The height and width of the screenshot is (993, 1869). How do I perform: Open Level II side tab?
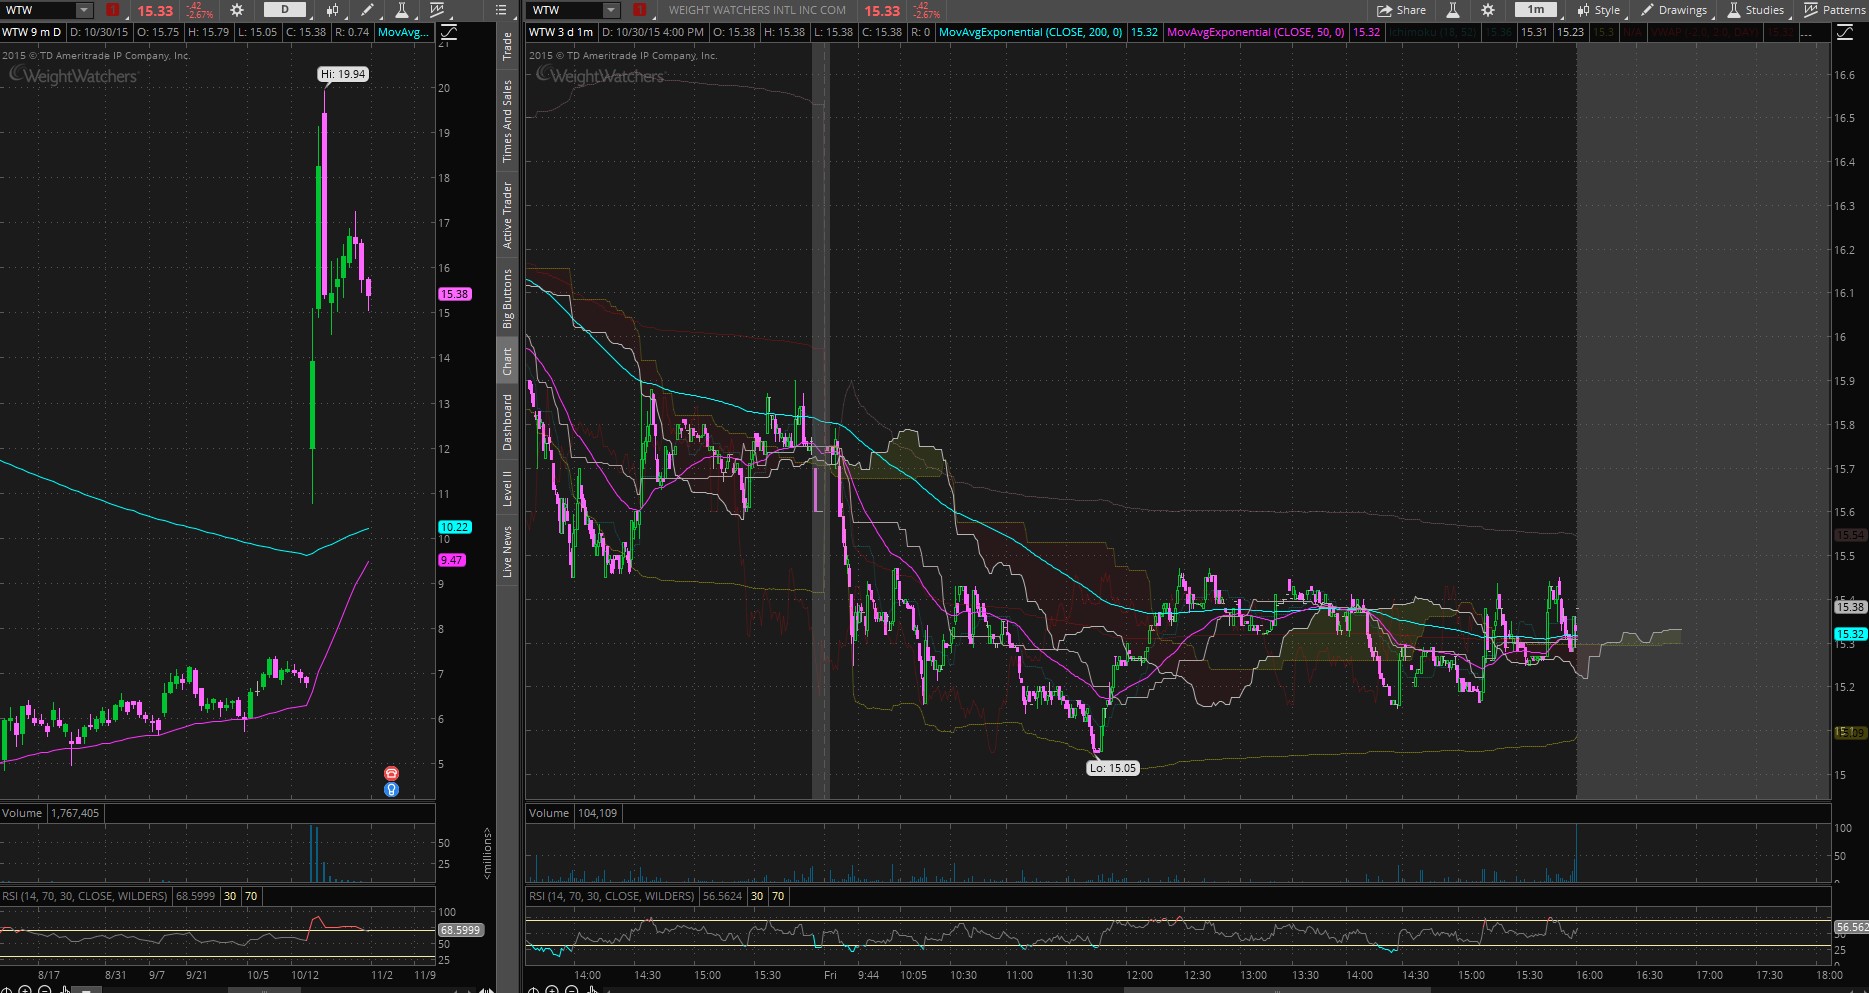point(507,488)
